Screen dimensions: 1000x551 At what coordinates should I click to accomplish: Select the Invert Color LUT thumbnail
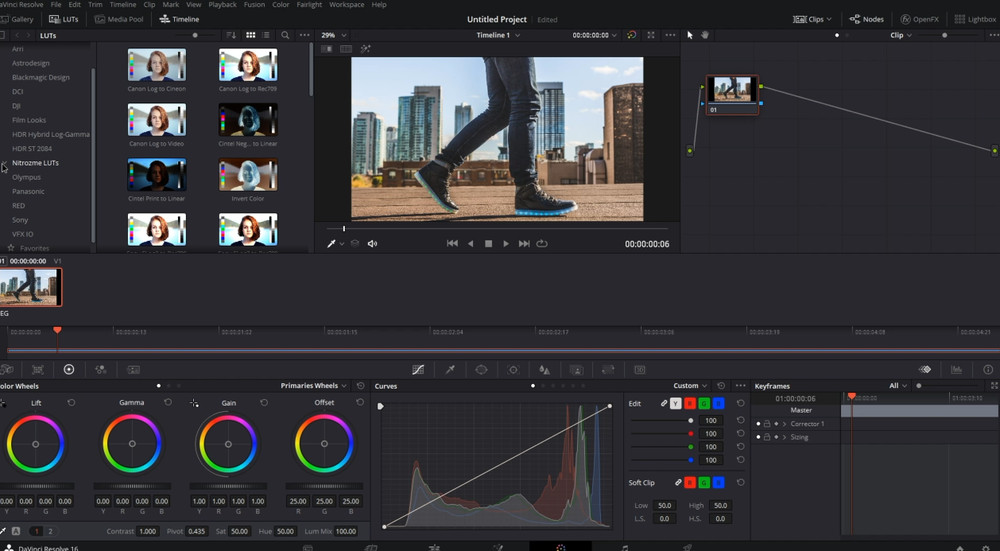point(248,175)
